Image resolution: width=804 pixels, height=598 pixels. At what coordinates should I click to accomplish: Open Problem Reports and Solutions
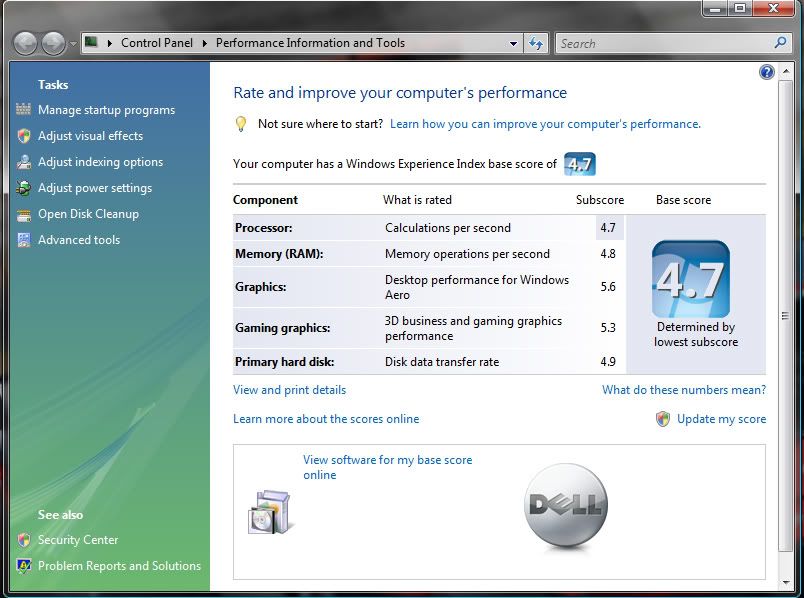coord(119,566)
